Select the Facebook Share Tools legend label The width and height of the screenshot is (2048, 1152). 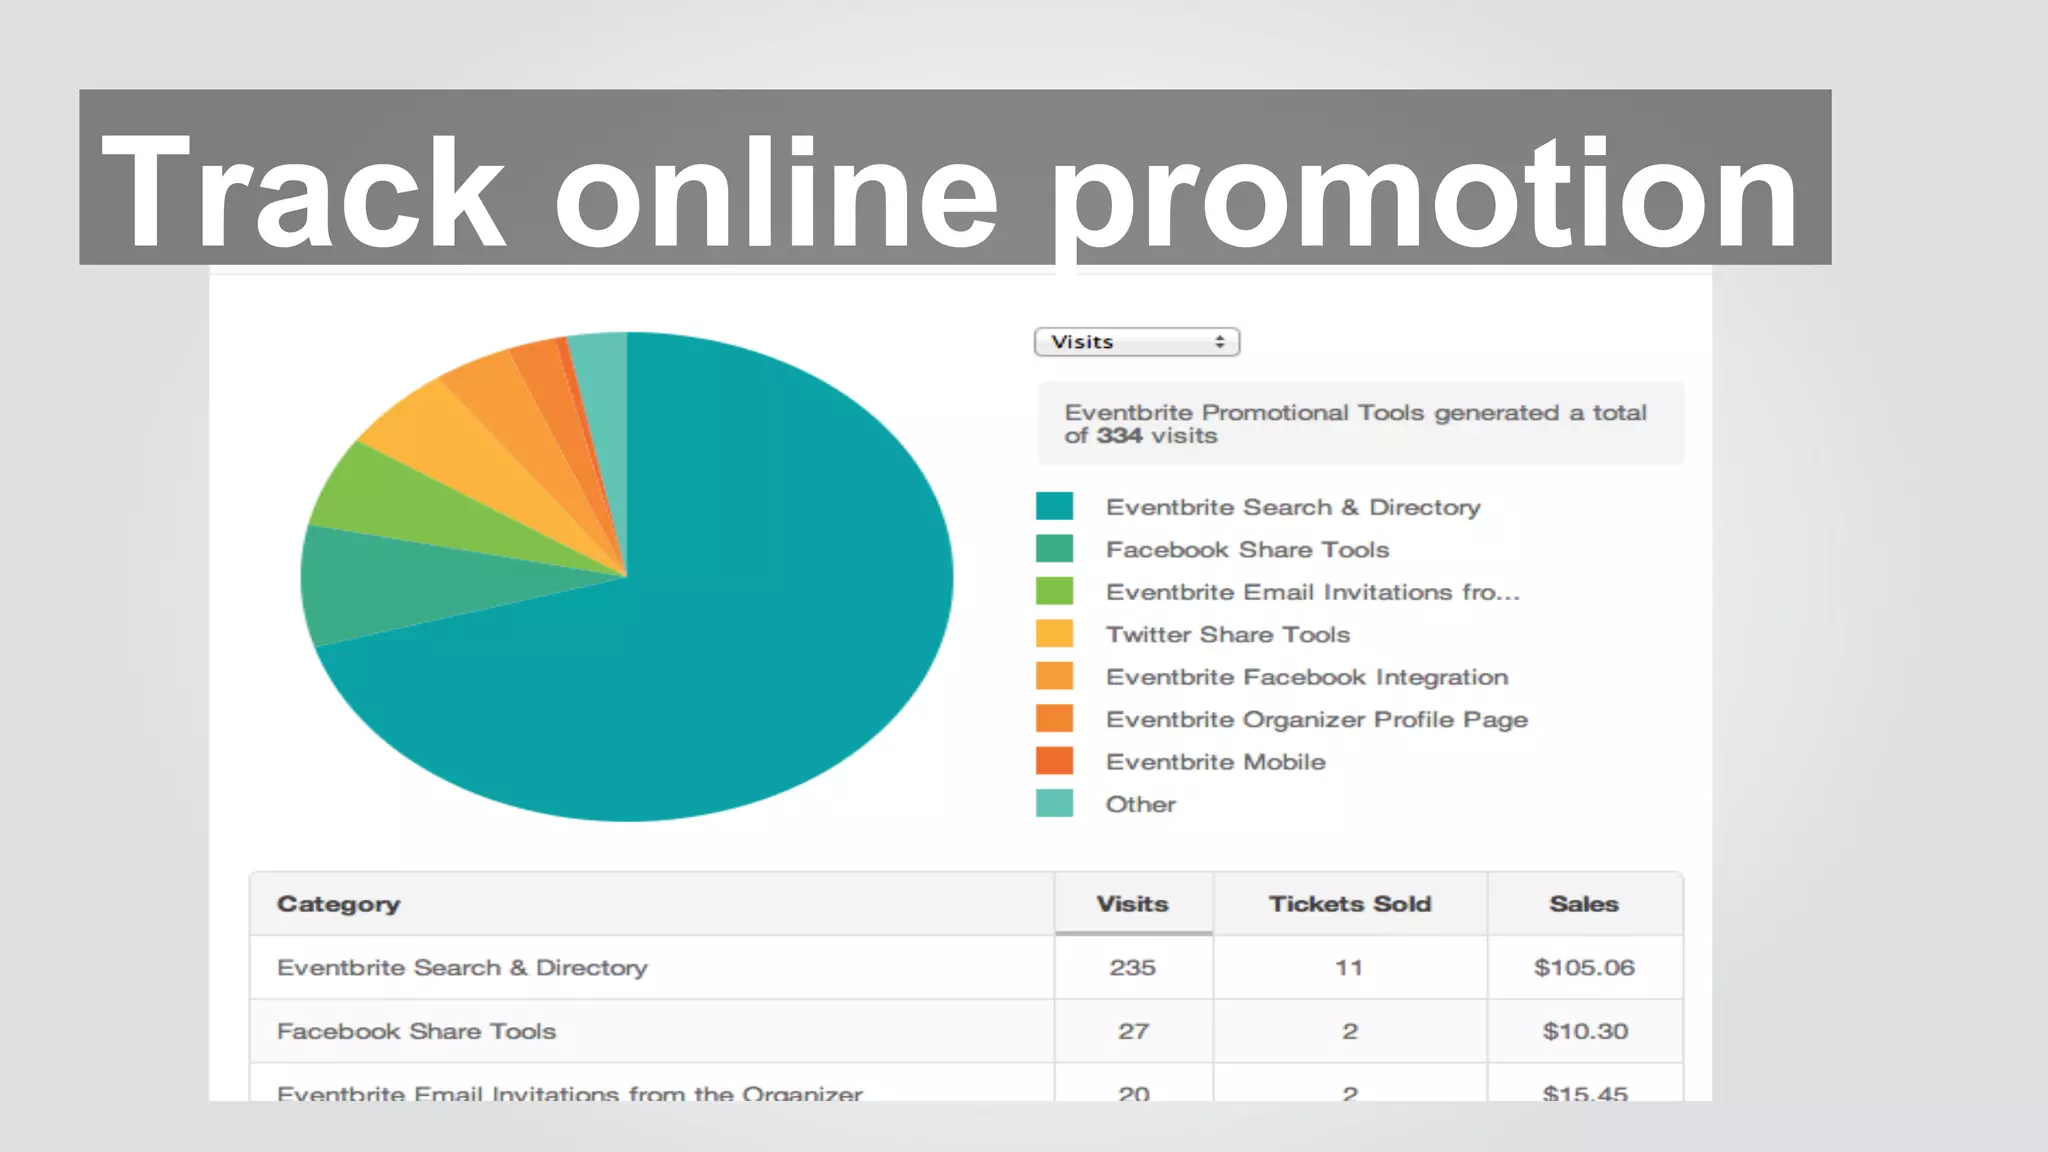(x=1247, y=549)
